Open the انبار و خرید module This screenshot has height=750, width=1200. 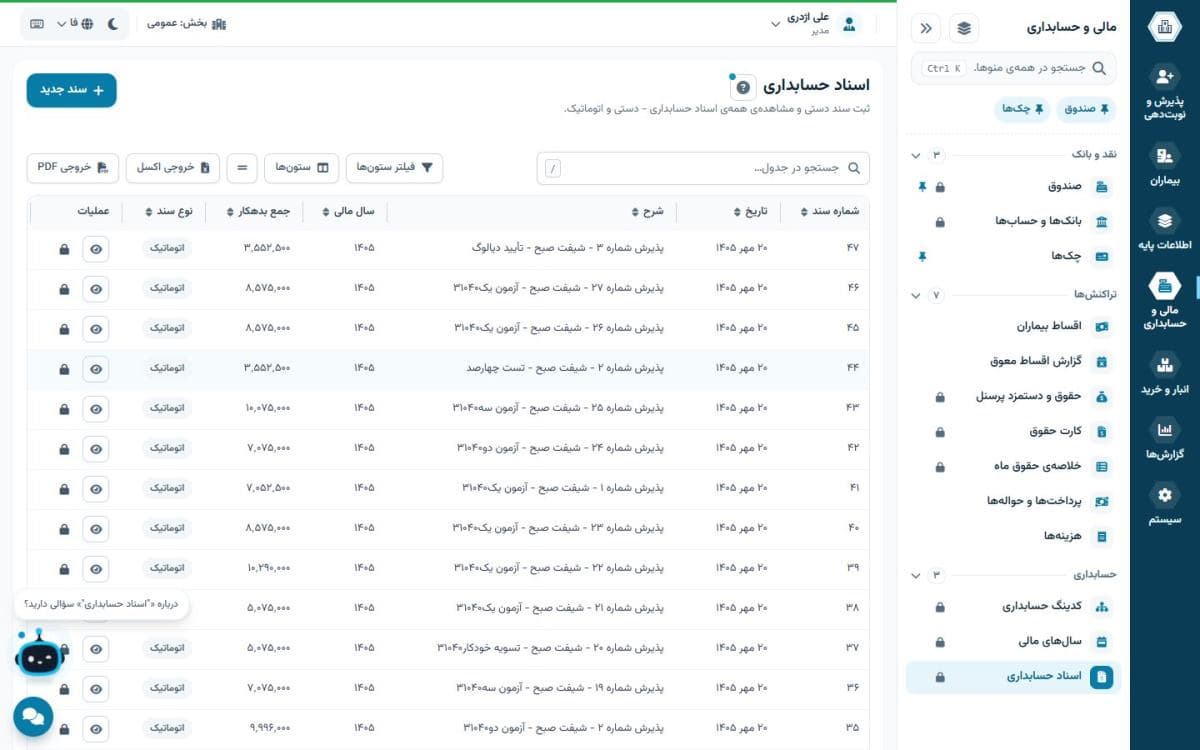pyautogui.click(x=1164, y=374)
